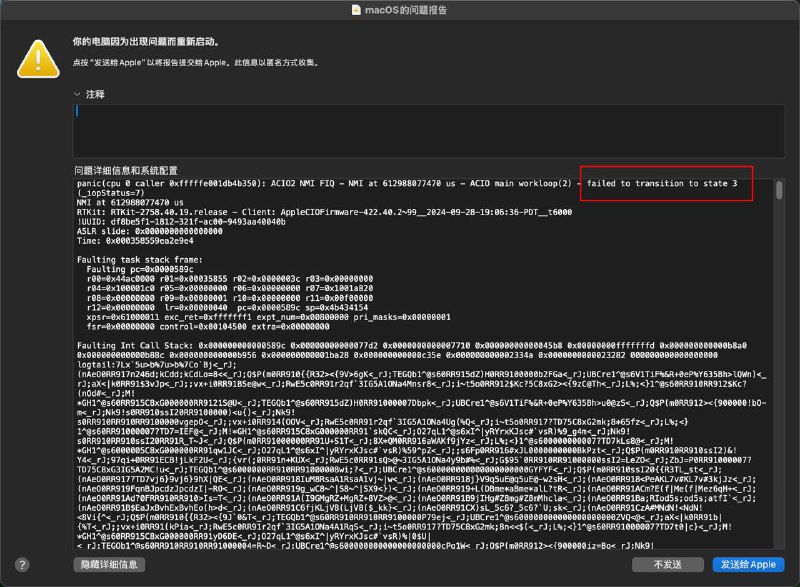Image resolution: width=800 pixels, height=587 pixels.
Task: Click 'failed to transition to state 3' text
Action: 662,184
